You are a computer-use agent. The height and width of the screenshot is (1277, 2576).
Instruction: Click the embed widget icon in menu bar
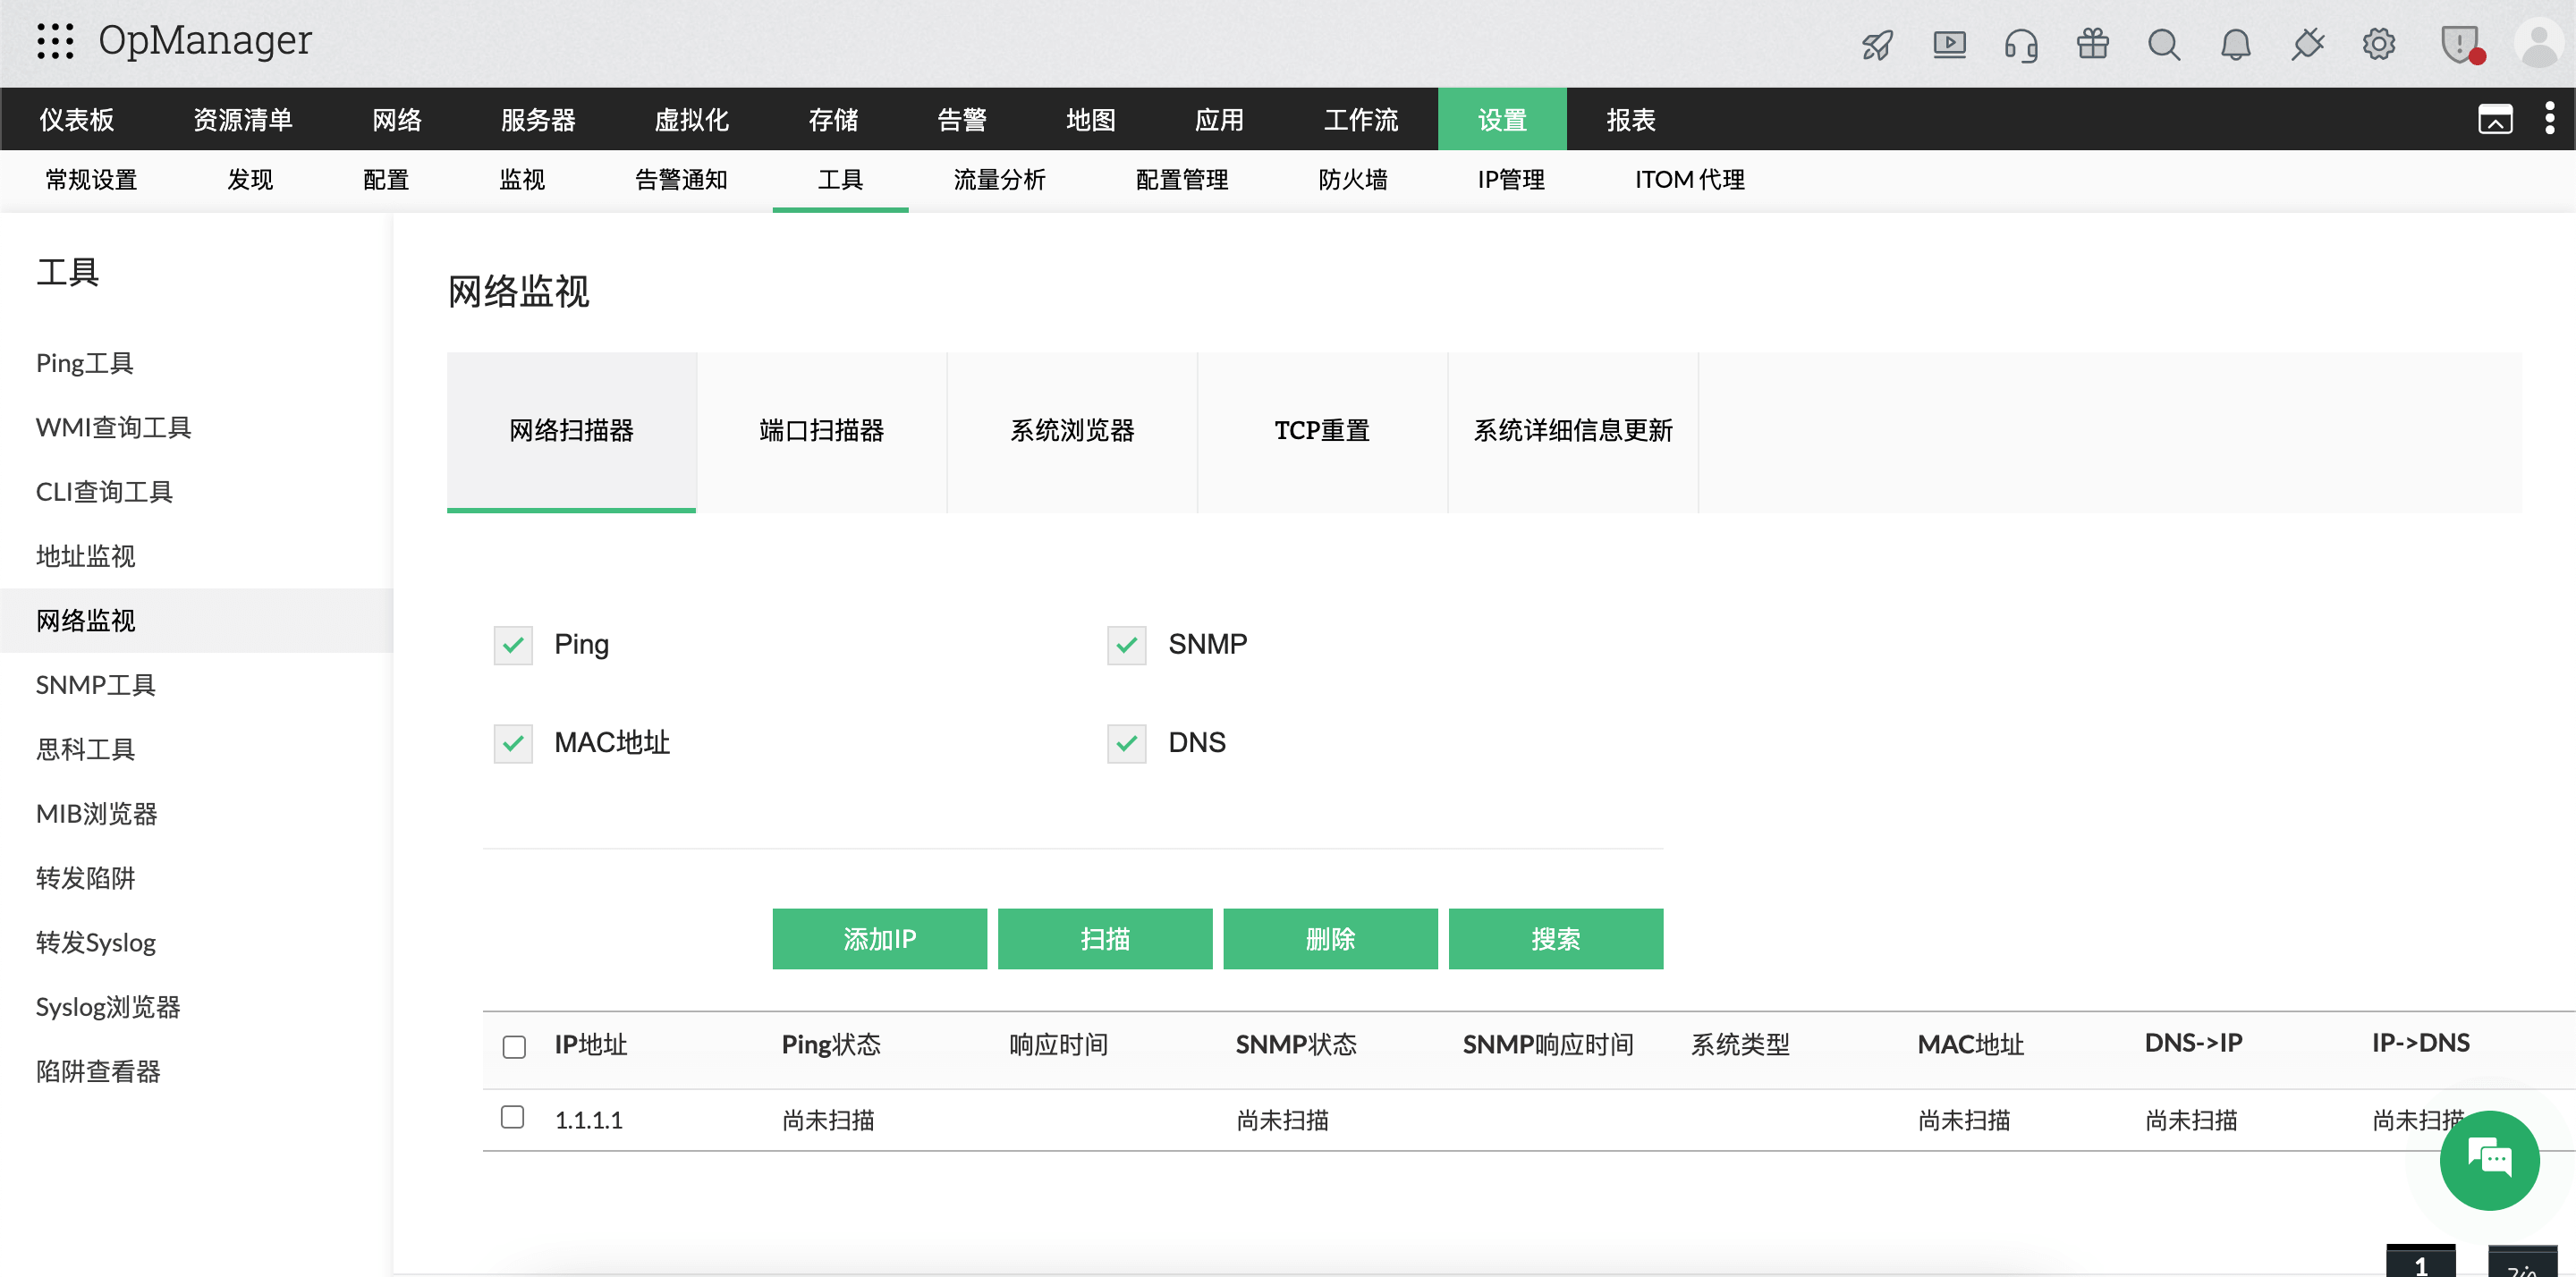pyautogui.click(x=2495, y=119)
